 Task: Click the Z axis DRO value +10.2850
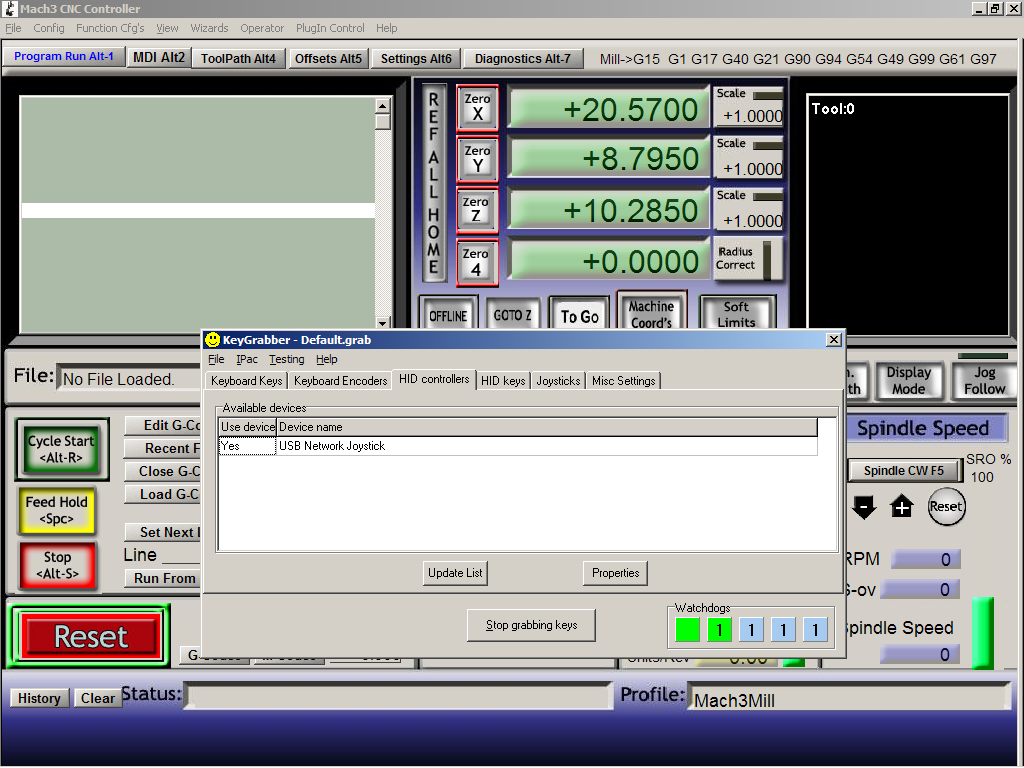(609, 211)
